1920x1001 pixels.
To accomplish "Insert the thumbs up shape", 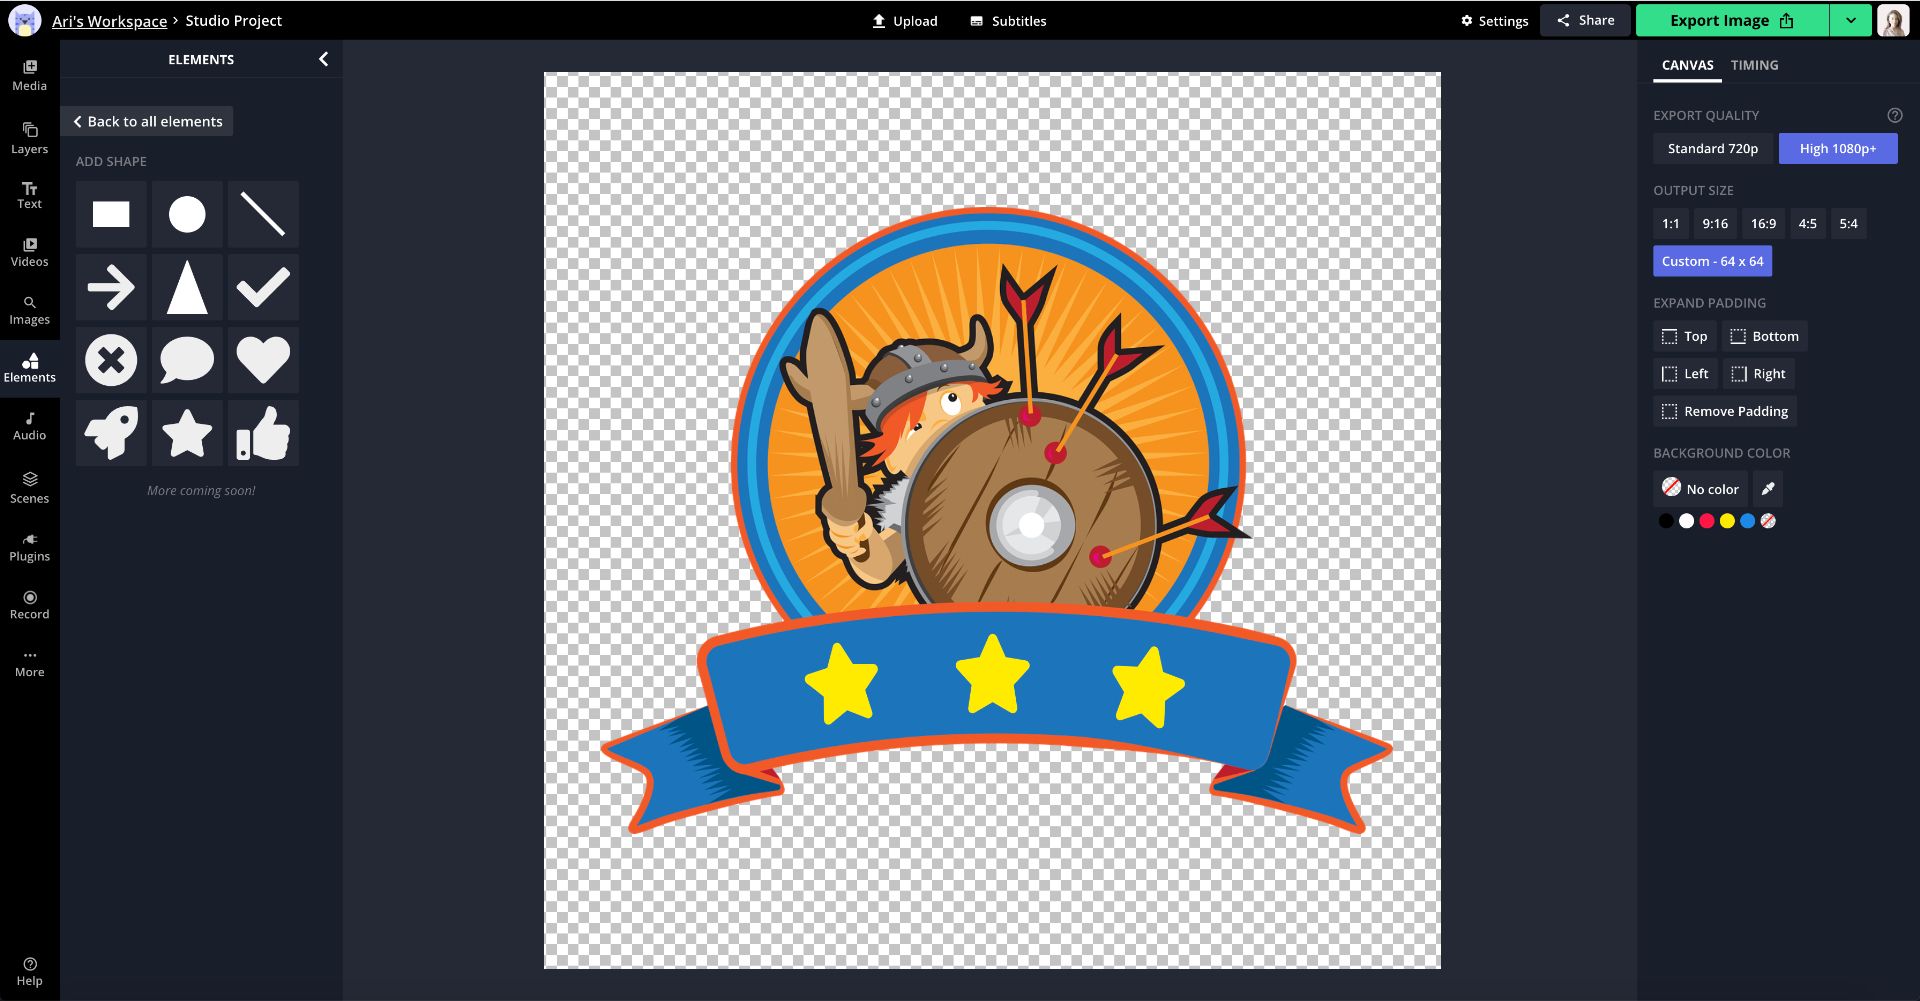I will click(x=263, y=433).
